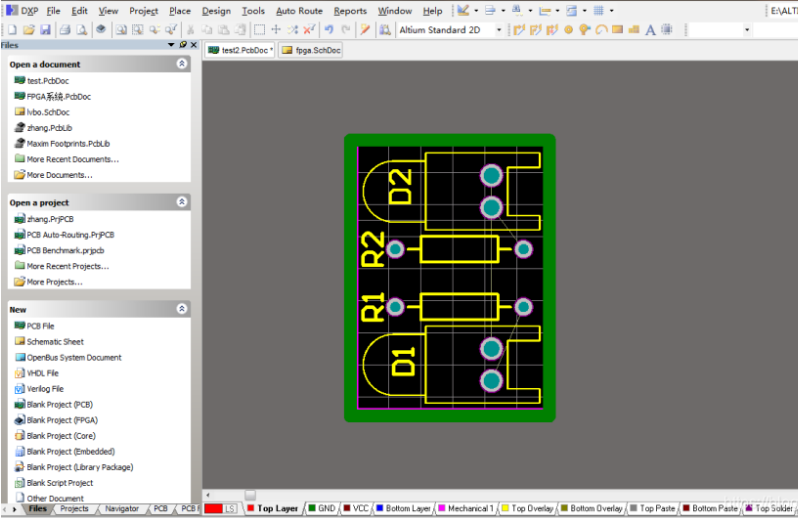Open dropdown arrow next to Utility pencil icon
The image size is (798, 518).
(476, 10)
